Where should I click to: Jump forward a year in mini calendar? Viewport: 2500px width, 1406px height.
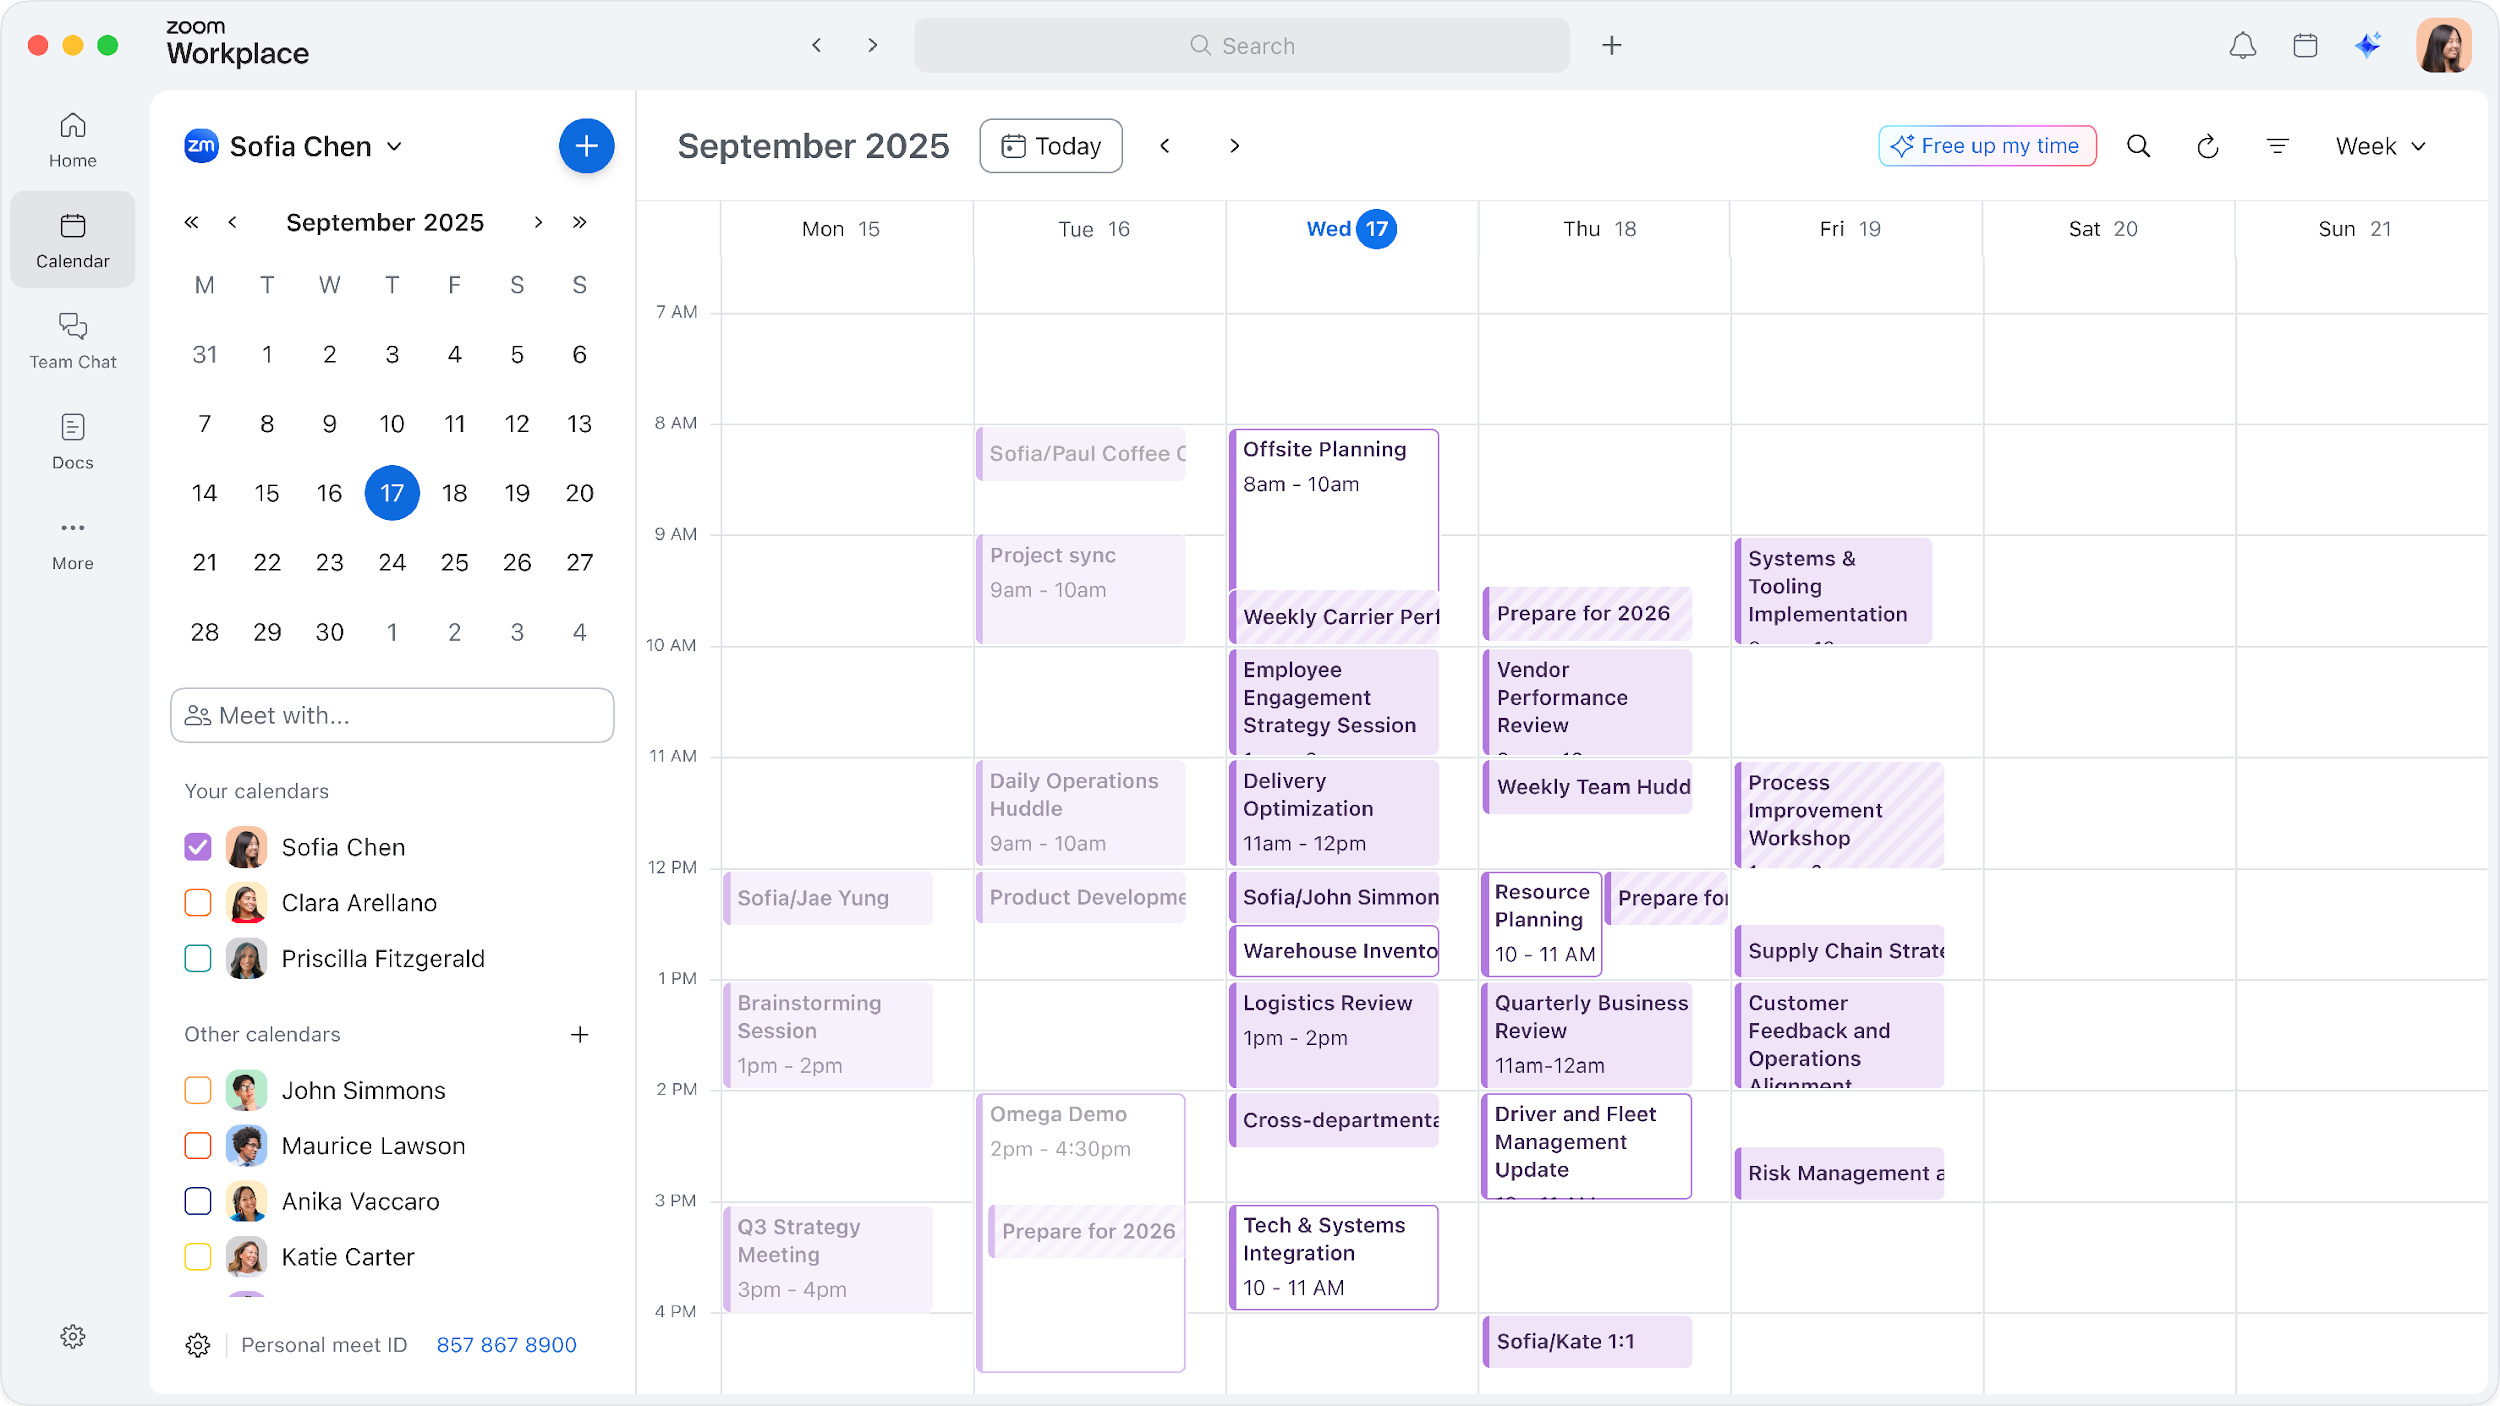(x=580, y=222)
